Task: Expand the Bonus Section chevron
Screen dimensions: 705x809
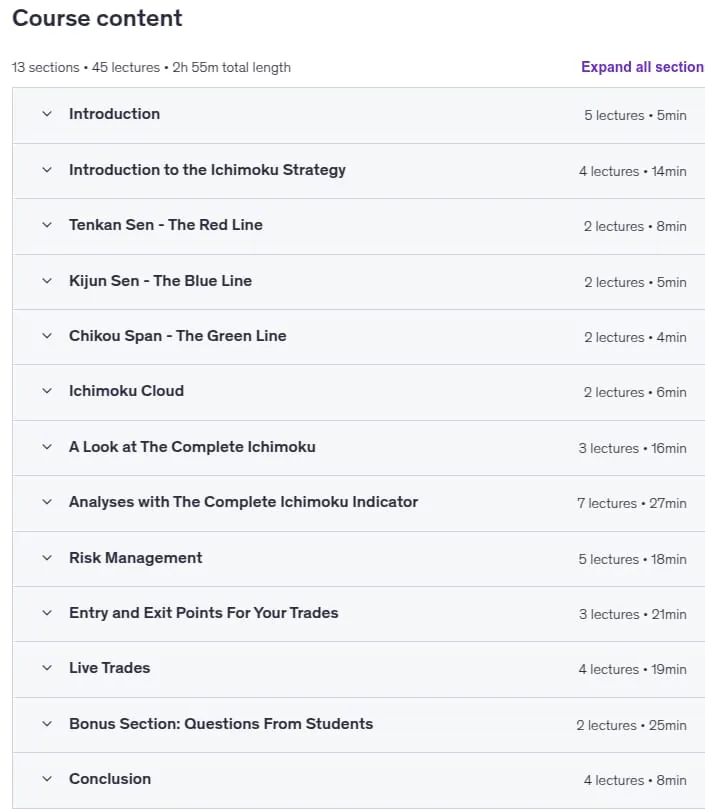Action: click(47, 724)
